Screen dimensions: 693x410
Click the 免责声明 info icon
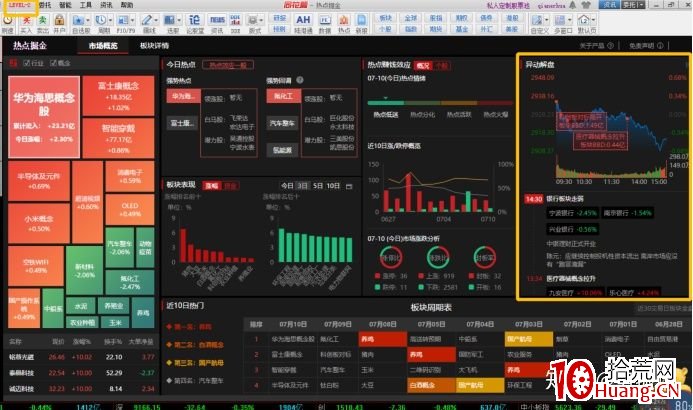[660, 46]
